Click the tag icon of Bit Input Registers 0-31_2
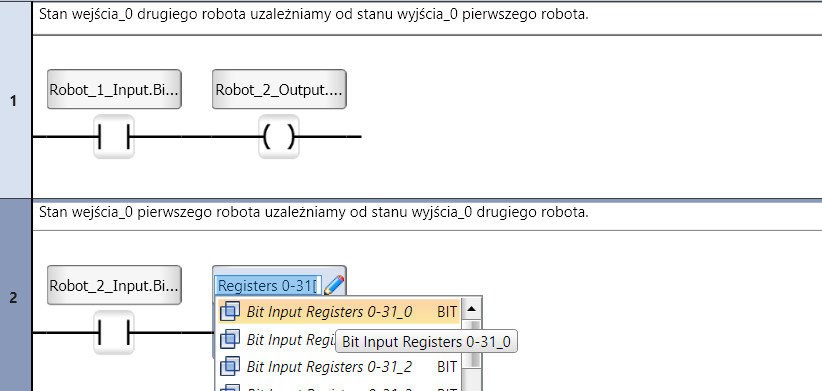 coord(230,366)
